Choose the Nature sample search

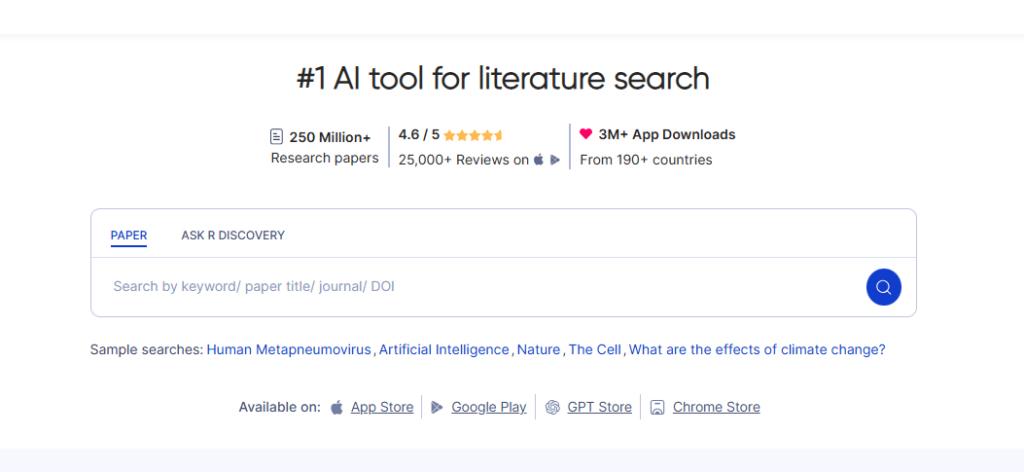tap(538, 350)
